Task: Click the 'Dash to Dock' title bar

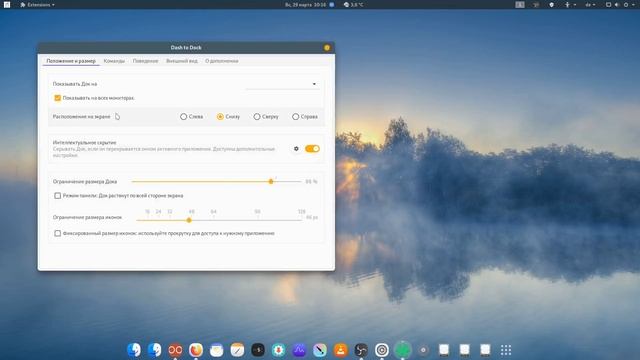Action: tap(186, 47)
